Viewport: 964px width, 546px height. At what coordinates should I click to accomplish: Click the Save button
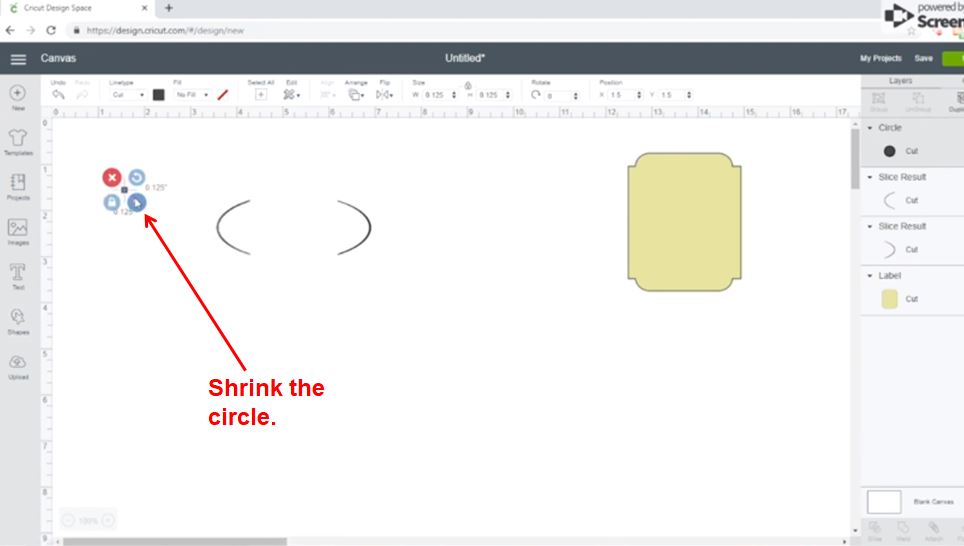pyautogui.click(x=923, y=58)
